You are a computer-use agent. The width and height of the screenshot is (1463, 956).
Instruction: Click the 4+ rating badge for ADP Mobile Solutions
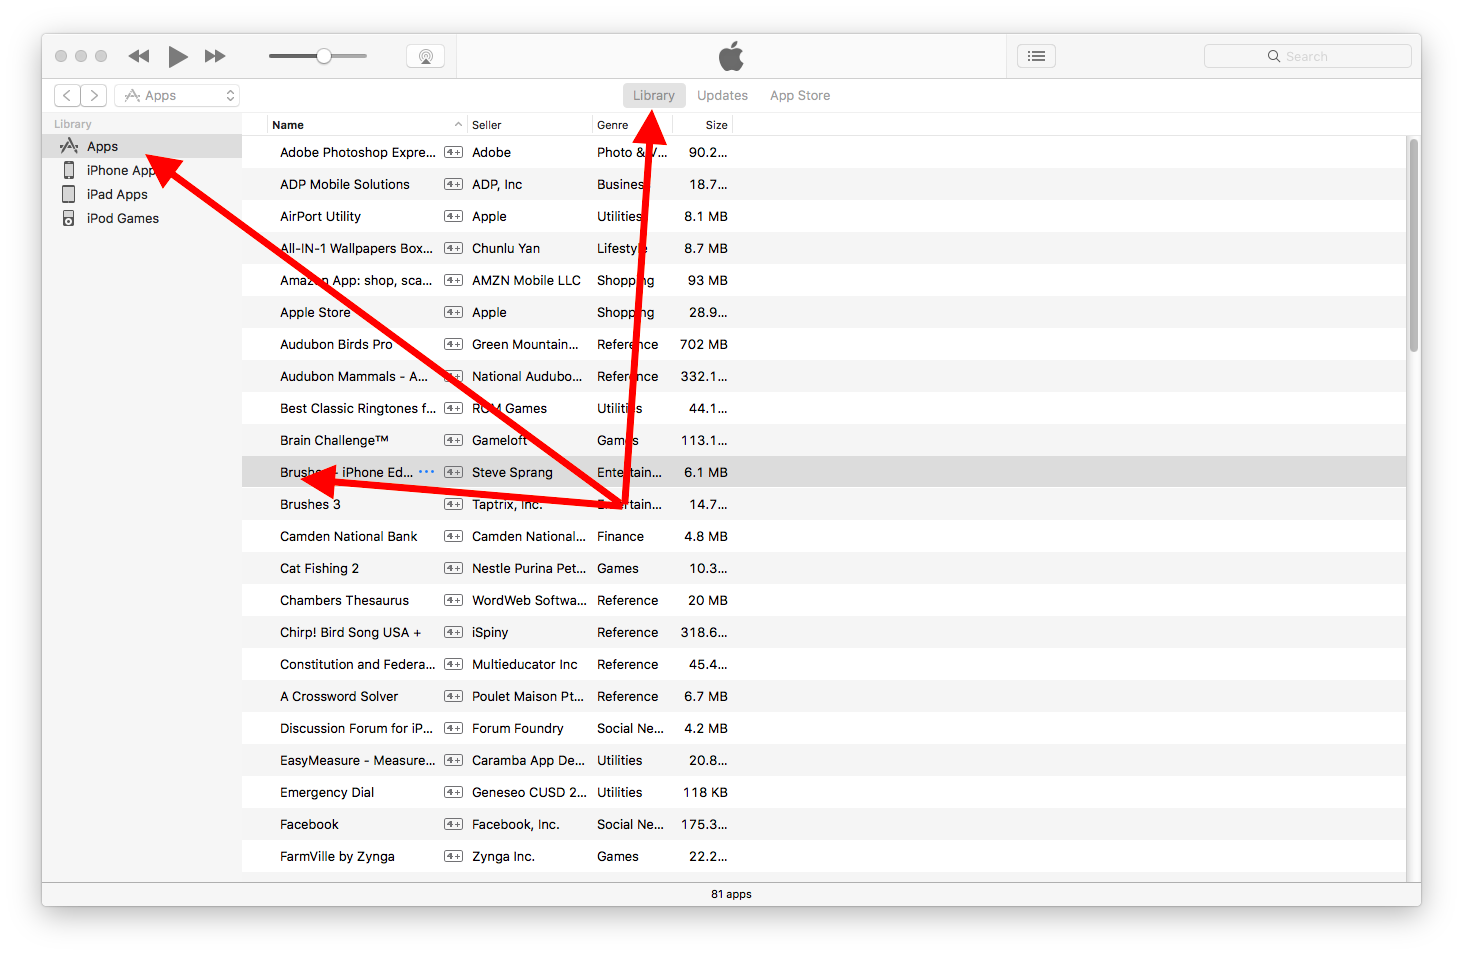[453, 184]
